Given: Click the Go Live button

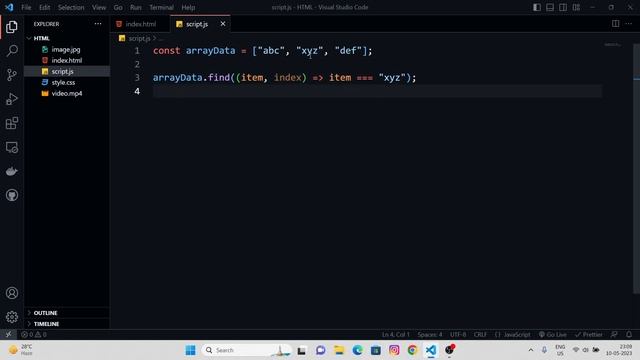Looking at the screenshot, I should pyautogui.click(x=553, y=334).
